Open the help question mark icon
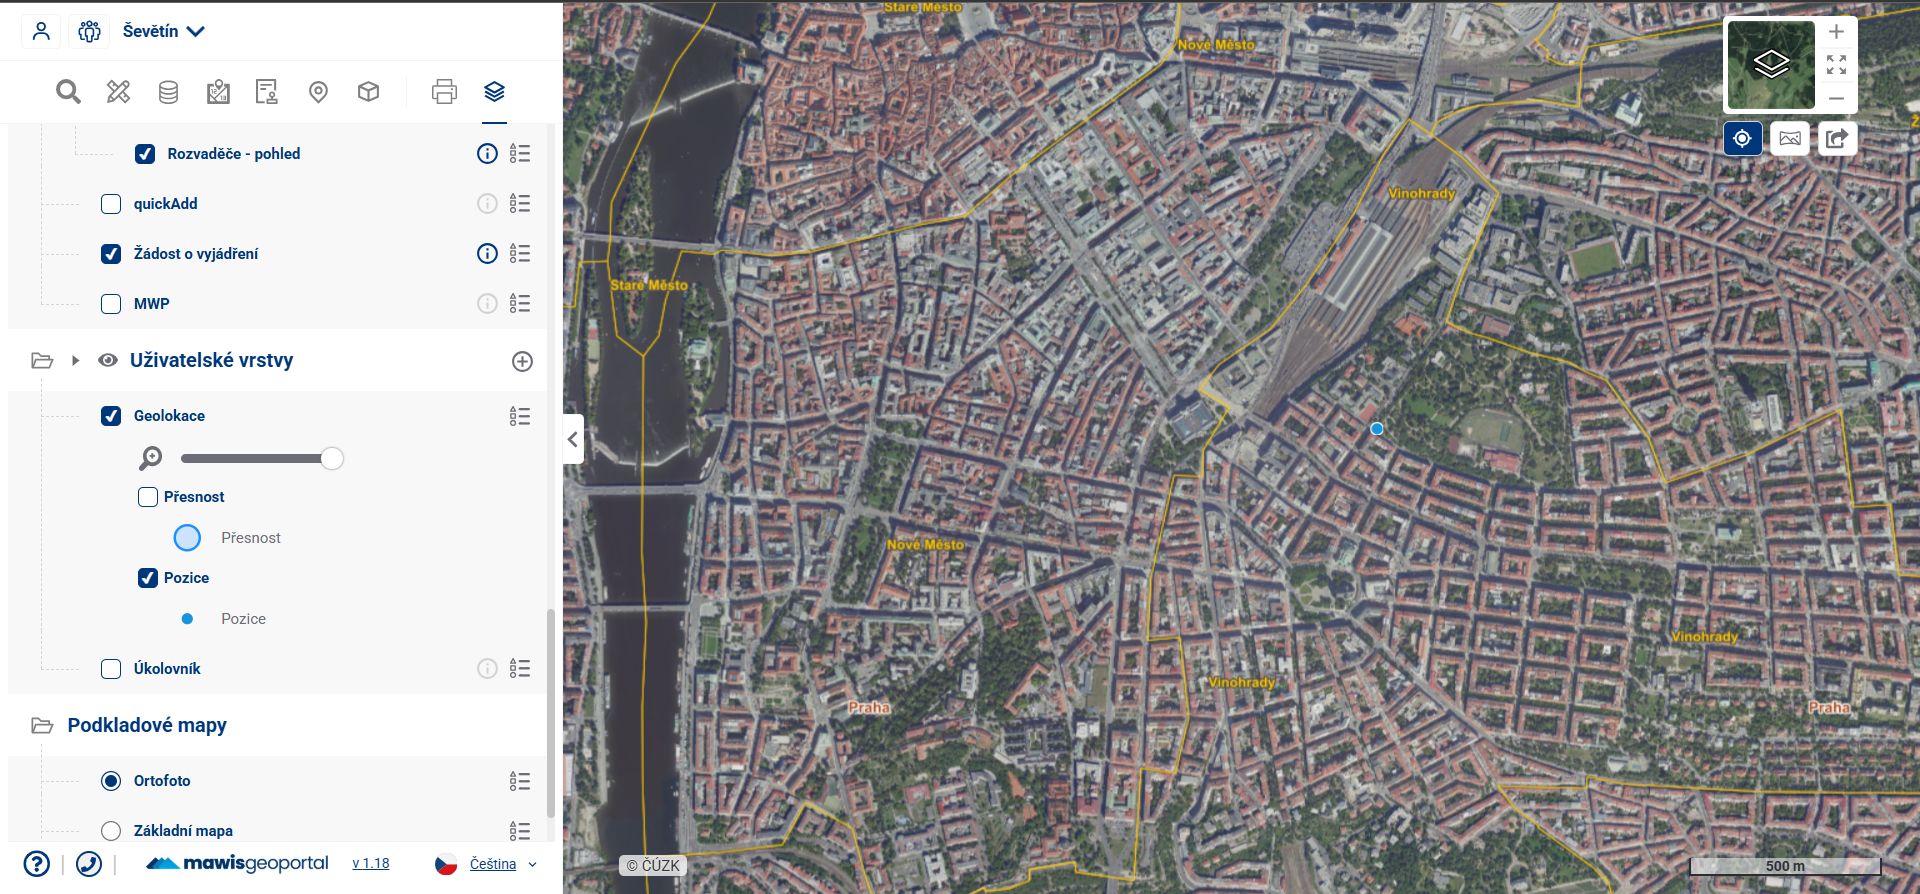Screen dimensions: 1920x894 click(37, 863)
